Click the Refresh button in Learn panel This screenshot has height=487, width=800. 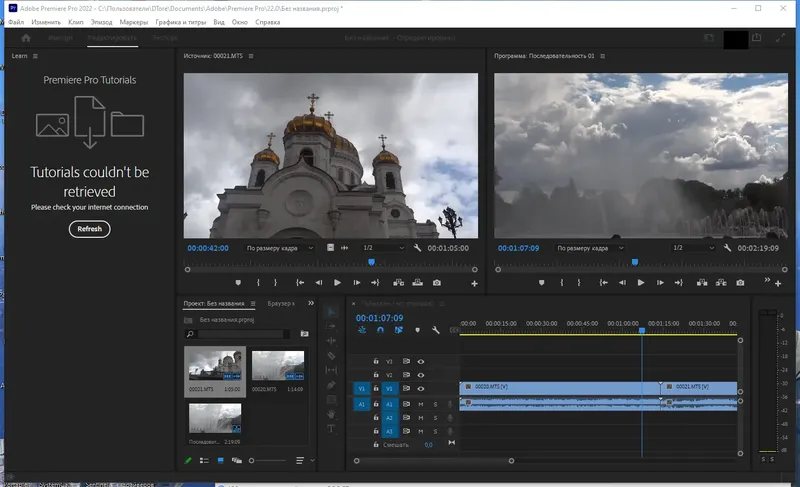(x=89, y=229)
